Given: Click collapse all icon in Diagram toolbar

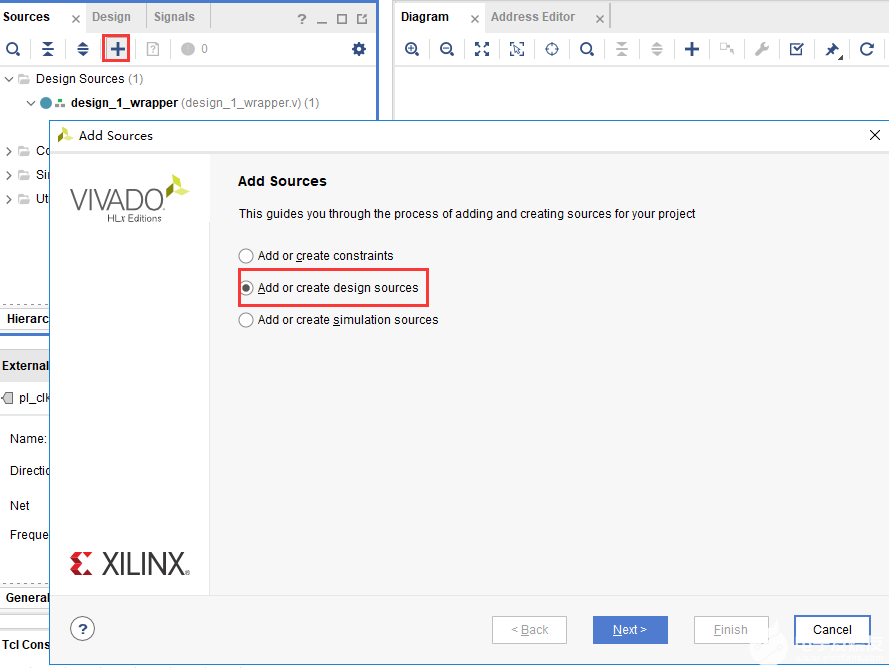Looking at the screenshot, I should [x=622, y=49].
